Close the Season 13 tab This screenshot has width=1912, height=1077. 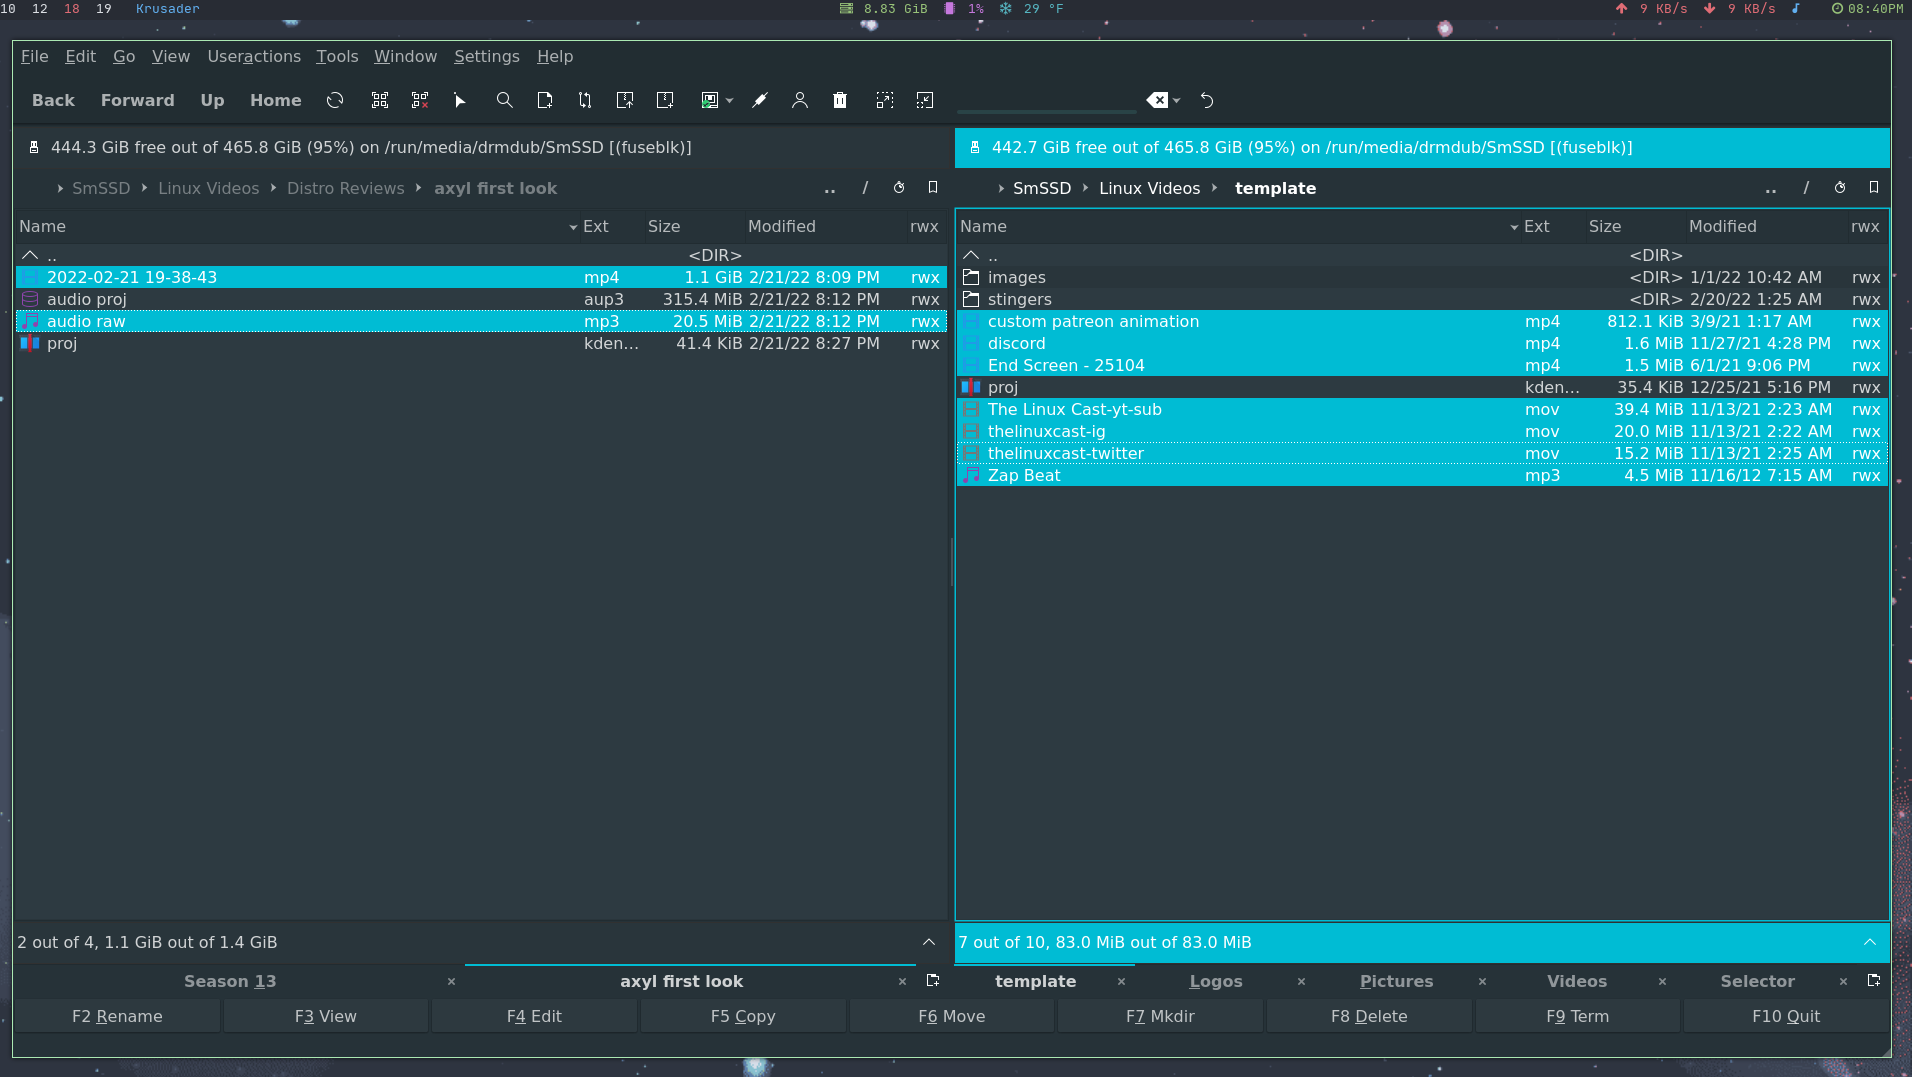pos(451,981)
